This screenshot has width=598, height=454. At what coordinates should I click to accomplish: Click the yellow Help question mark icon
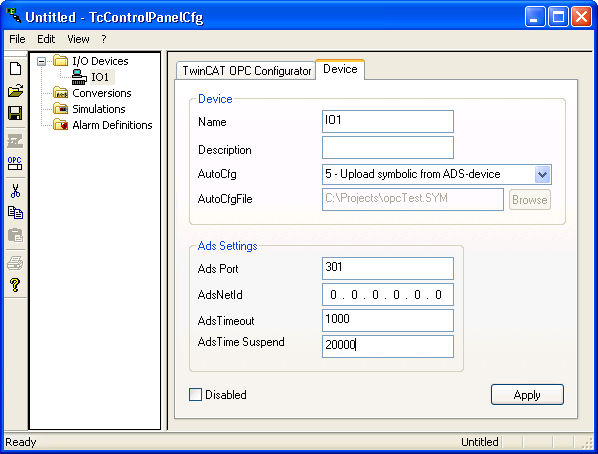click(15, 285)
